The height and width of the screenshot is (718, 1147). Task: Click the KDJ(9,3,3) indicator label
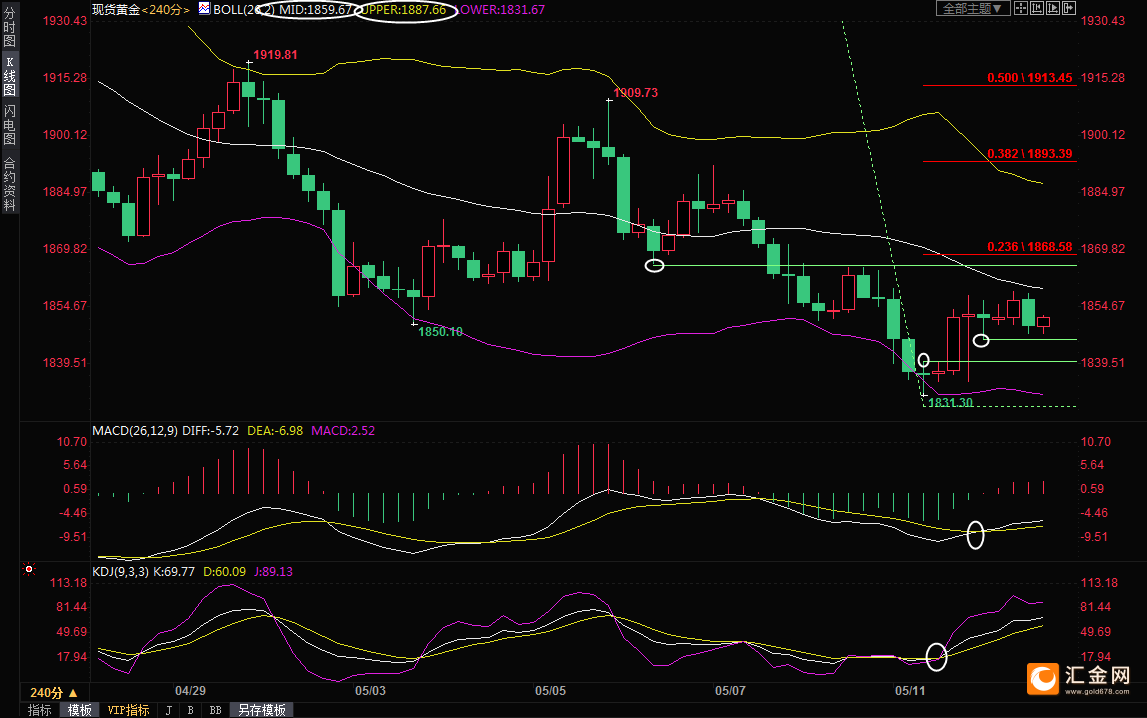coord(120,572)
